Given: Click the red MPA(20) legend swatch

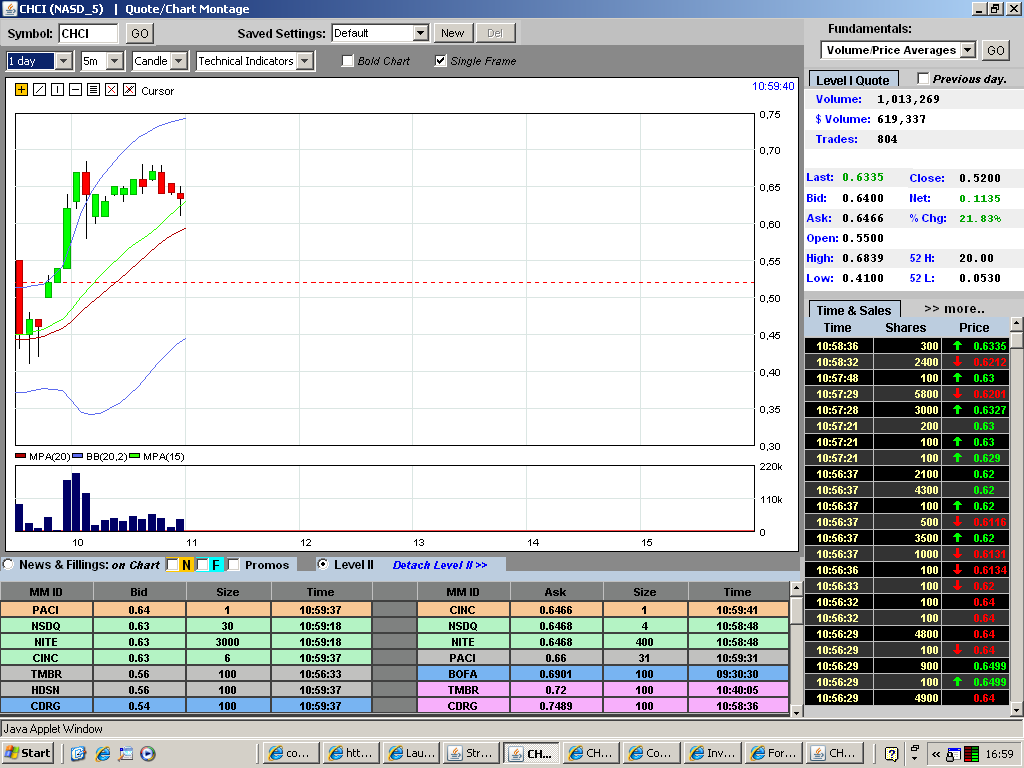Looking at the screenshot, I should click(21, 456).
